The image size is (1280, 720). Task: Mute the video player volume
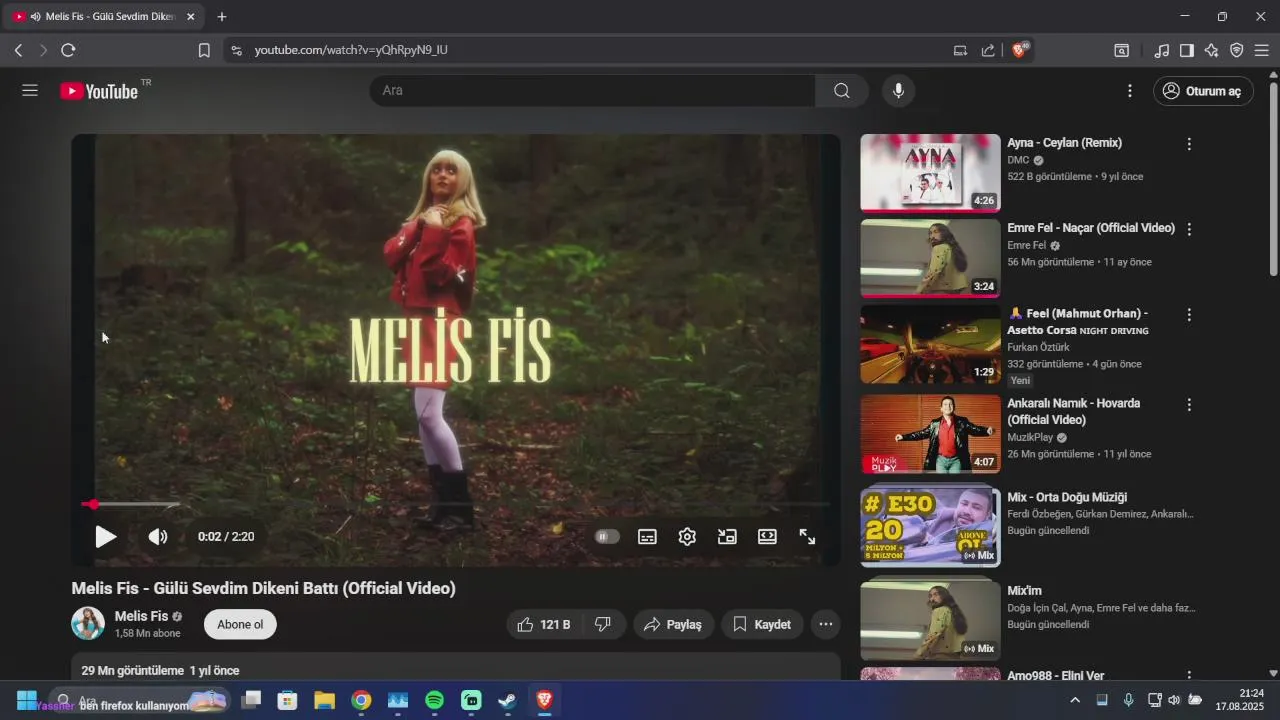coord(158,537)
